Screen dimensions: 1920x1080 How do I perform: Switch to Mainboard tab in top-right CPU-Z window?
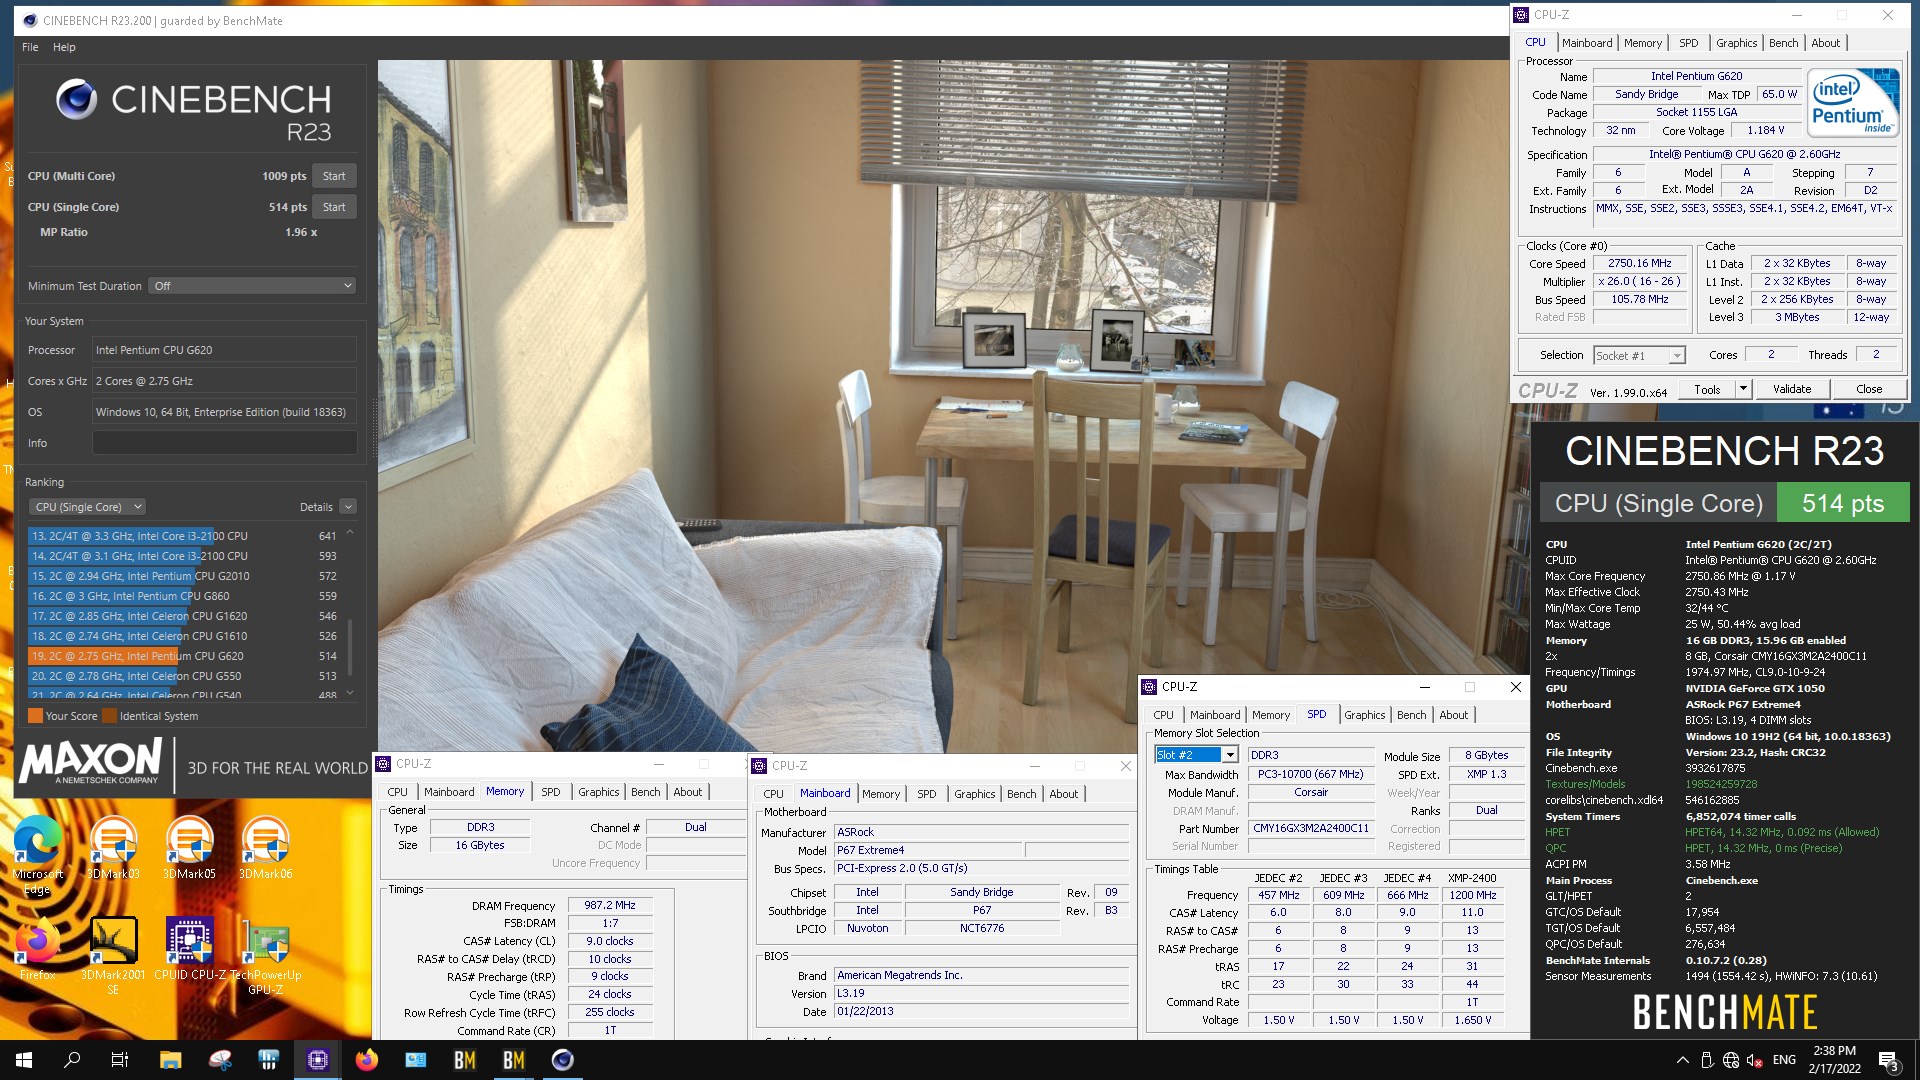coord(1586,43)
